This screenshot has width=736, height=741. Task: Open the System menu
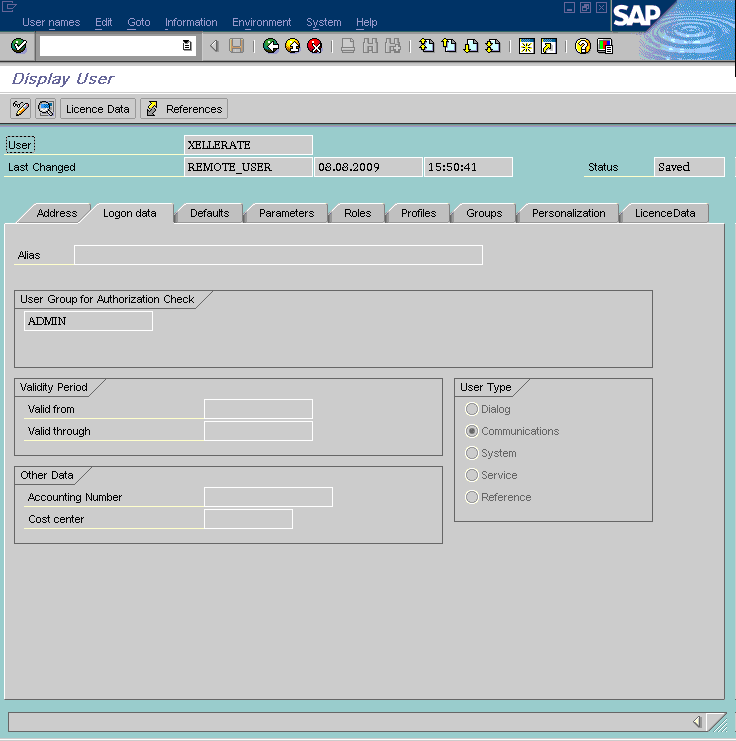(x=323, y=22)
